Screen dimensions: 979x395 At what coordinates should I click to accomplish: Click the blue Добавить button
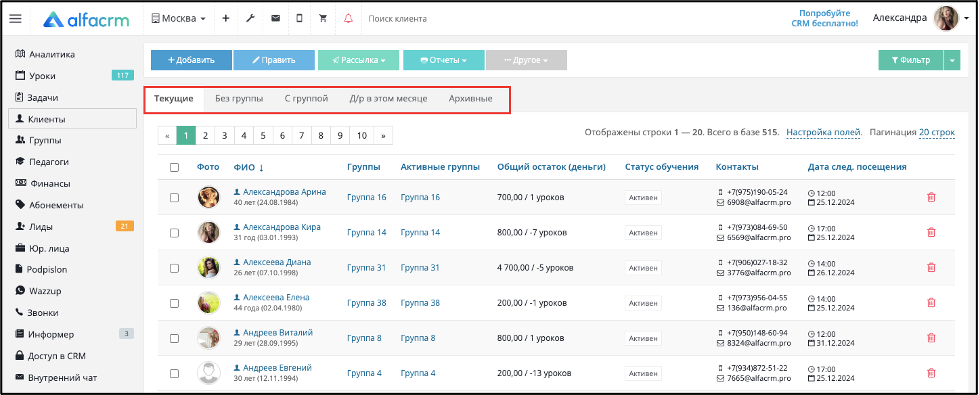pos(191,61)
